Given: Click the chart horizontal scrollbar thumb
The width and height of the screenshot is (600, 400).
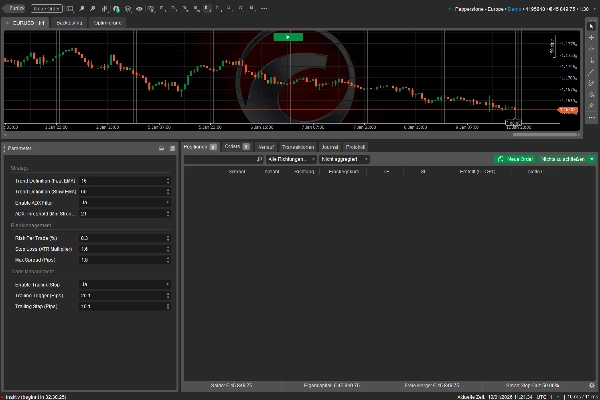Looking at the screenshot, I should pos(545,135).
